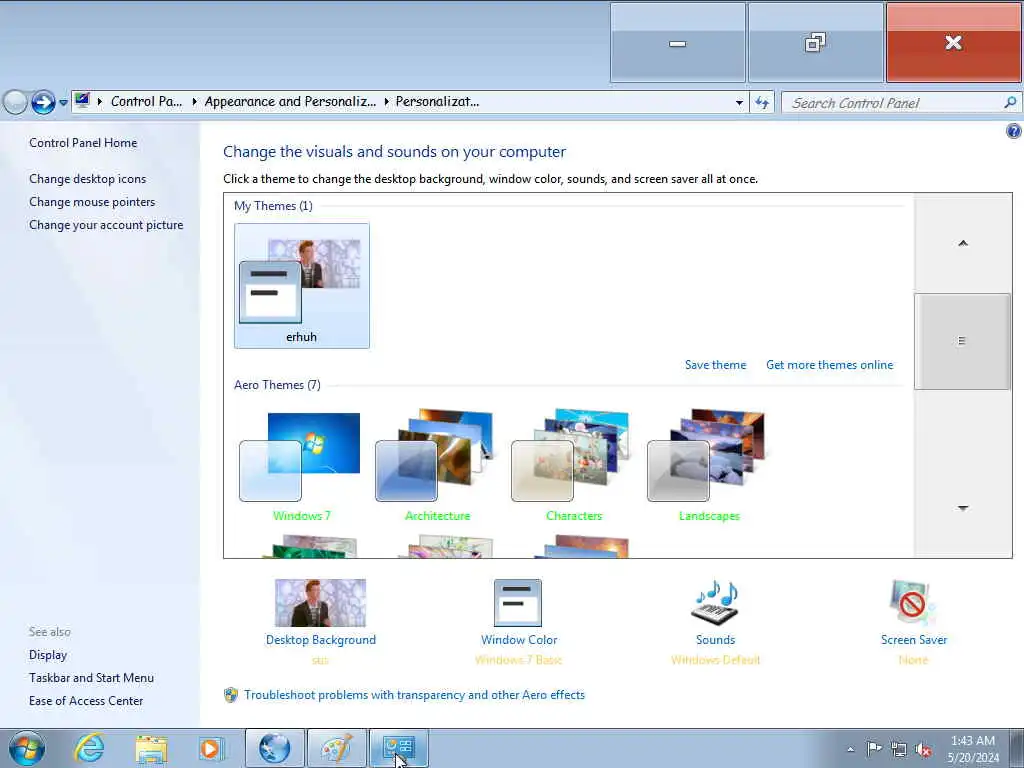Screen dimensions: 1024x768
Task: Expand the arrow after Control Pa... breadcrumb
Action: (x=195, y=102)
